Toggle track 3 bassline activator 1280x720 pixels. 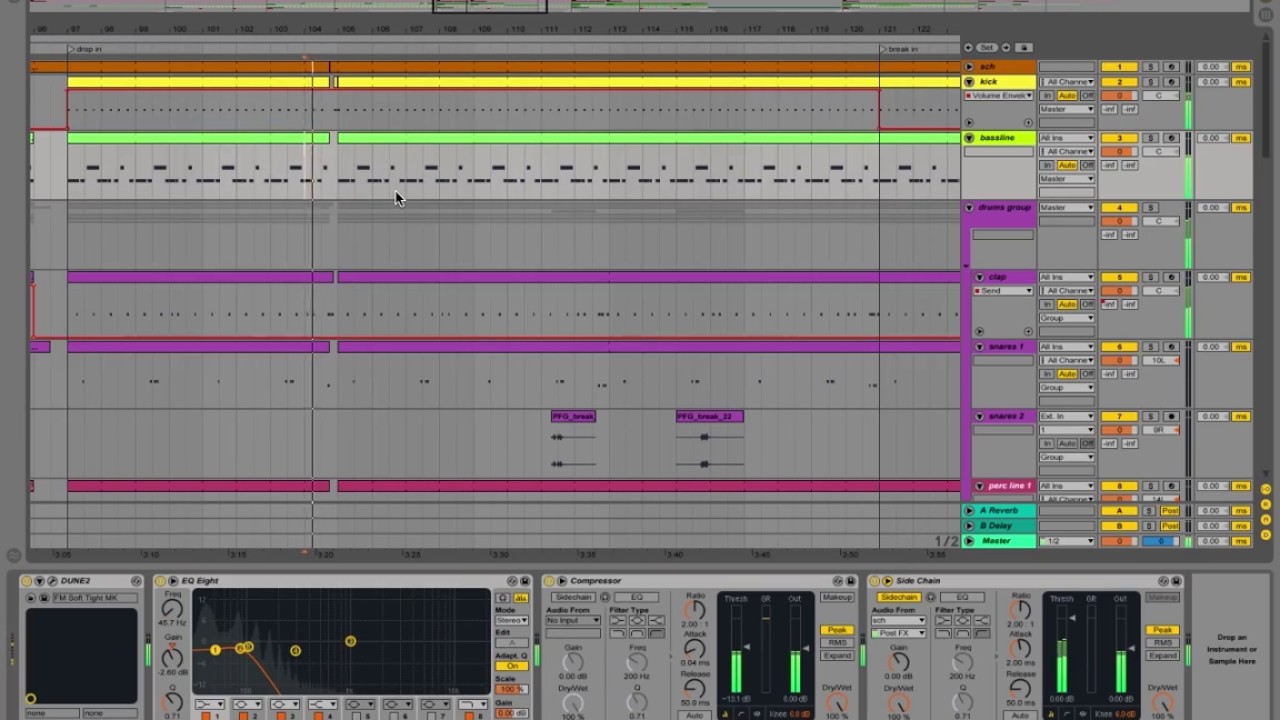click(1119, 138)
